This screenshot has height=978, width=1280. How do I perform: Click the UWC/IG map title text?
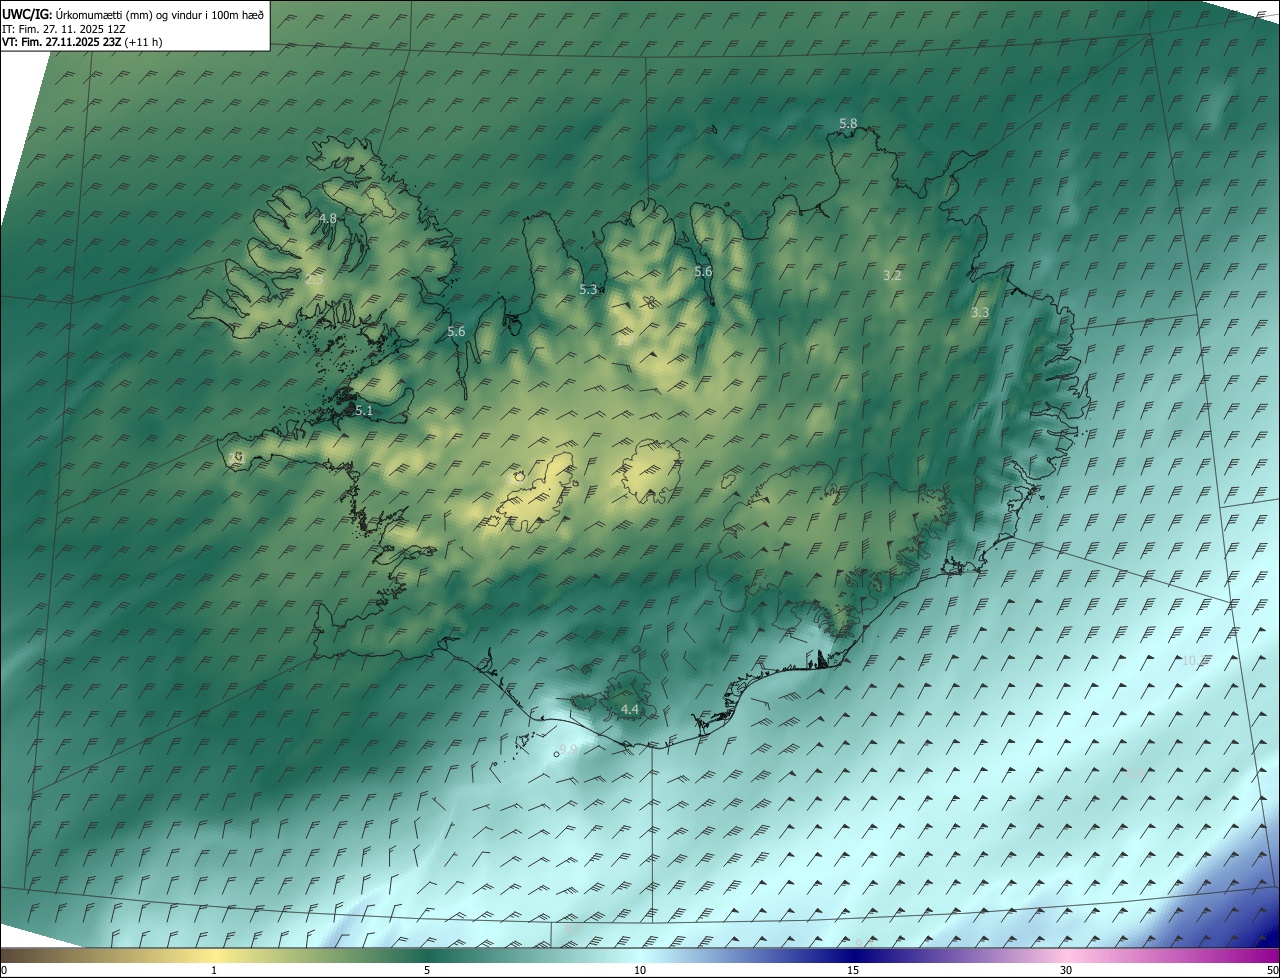133,14
